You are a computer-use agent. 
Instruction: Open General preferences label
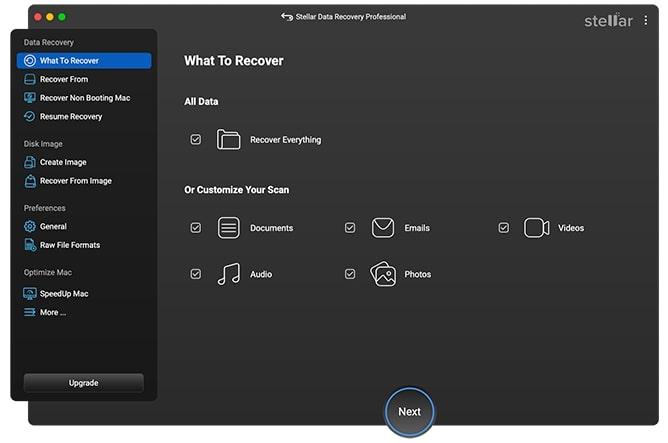coord(53,226)
